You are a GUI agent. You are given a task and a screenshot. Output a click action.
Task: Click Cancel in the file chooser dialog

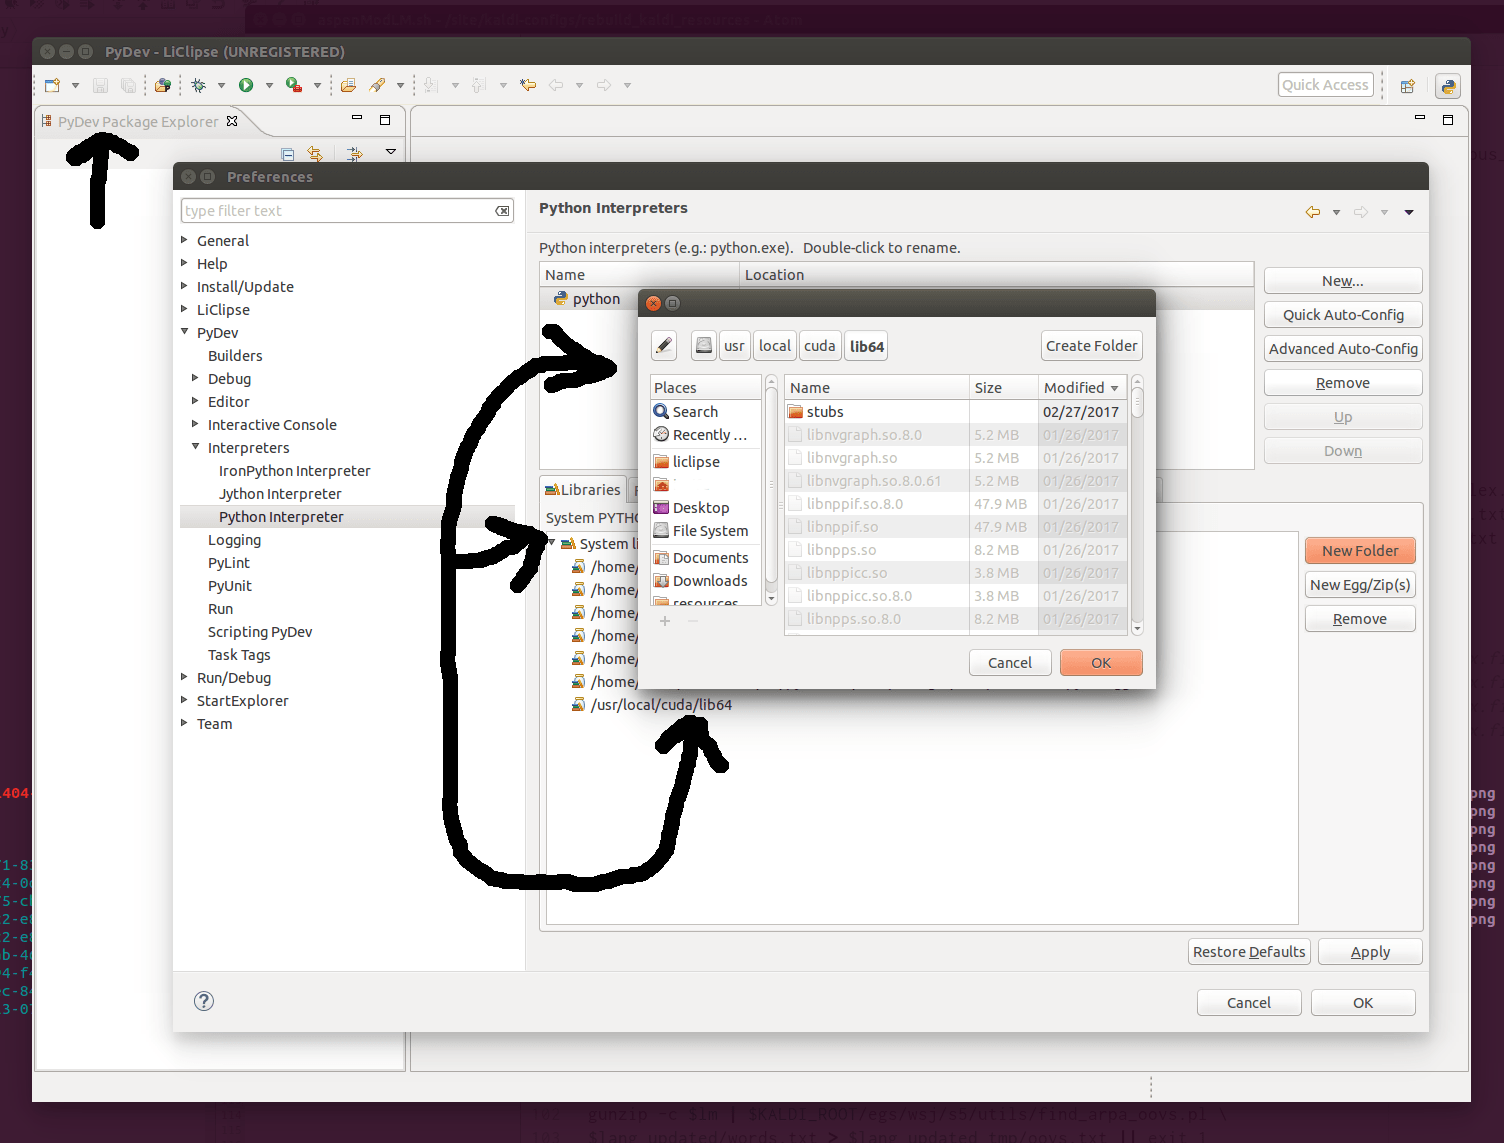tap(1010, 663)
